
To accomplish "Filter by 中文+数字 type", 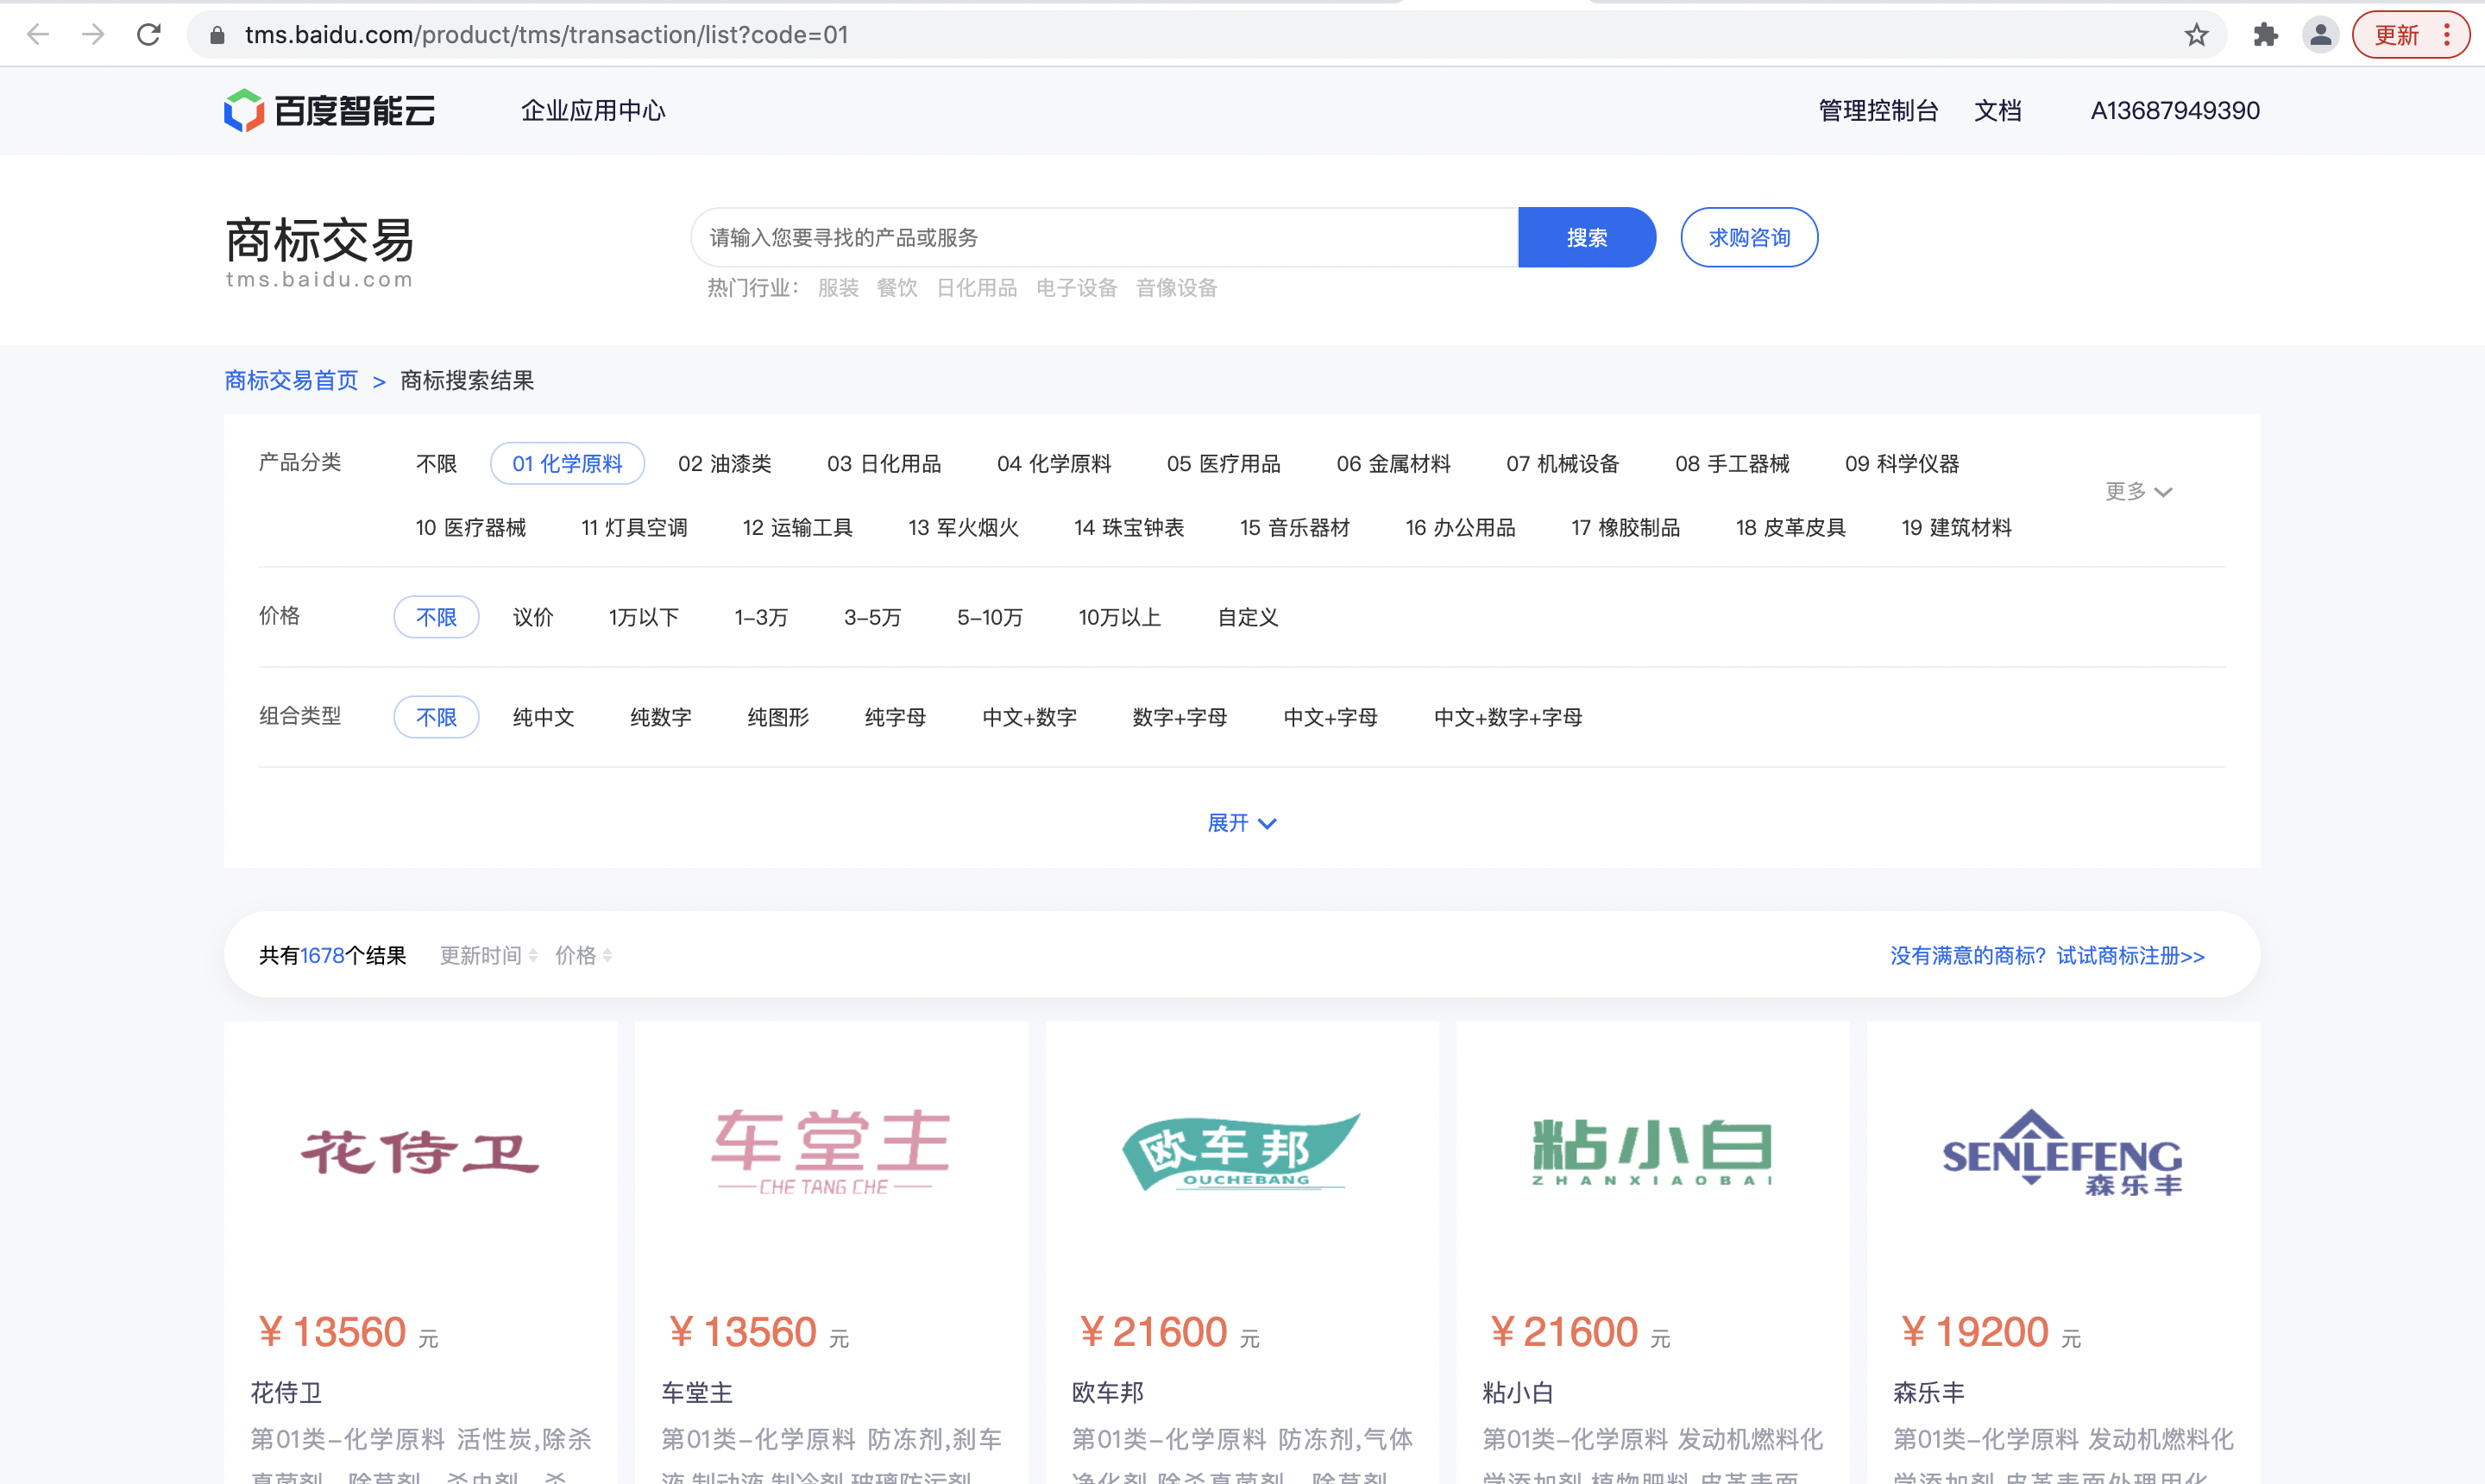I will [x=1029, y=717].
